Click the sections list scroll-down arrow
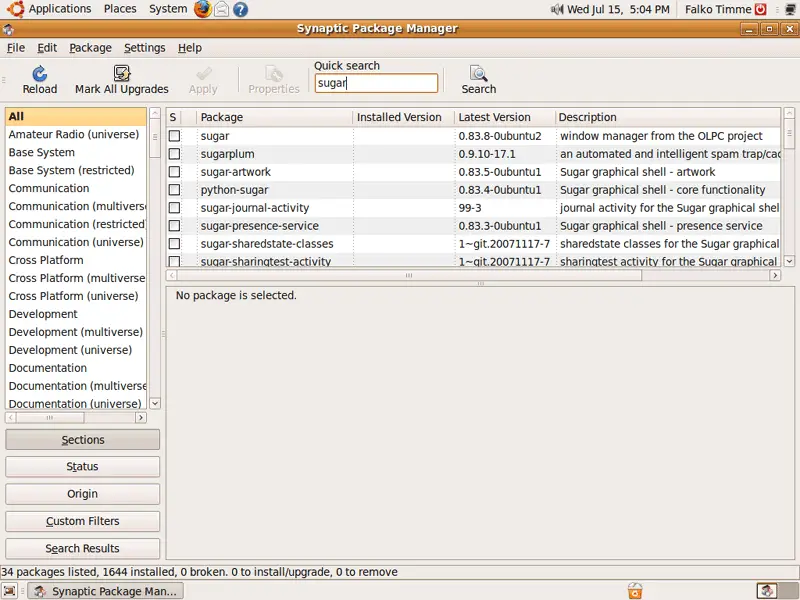The width and height of the screenshot is (800, 600). coord(155,403)
